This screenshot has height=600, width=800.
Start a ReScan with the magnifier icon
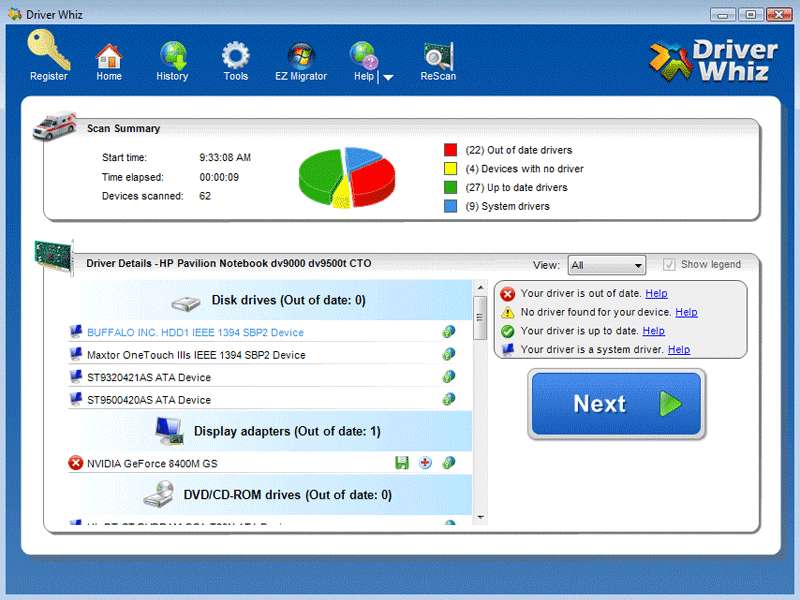(x=438, y=56)
